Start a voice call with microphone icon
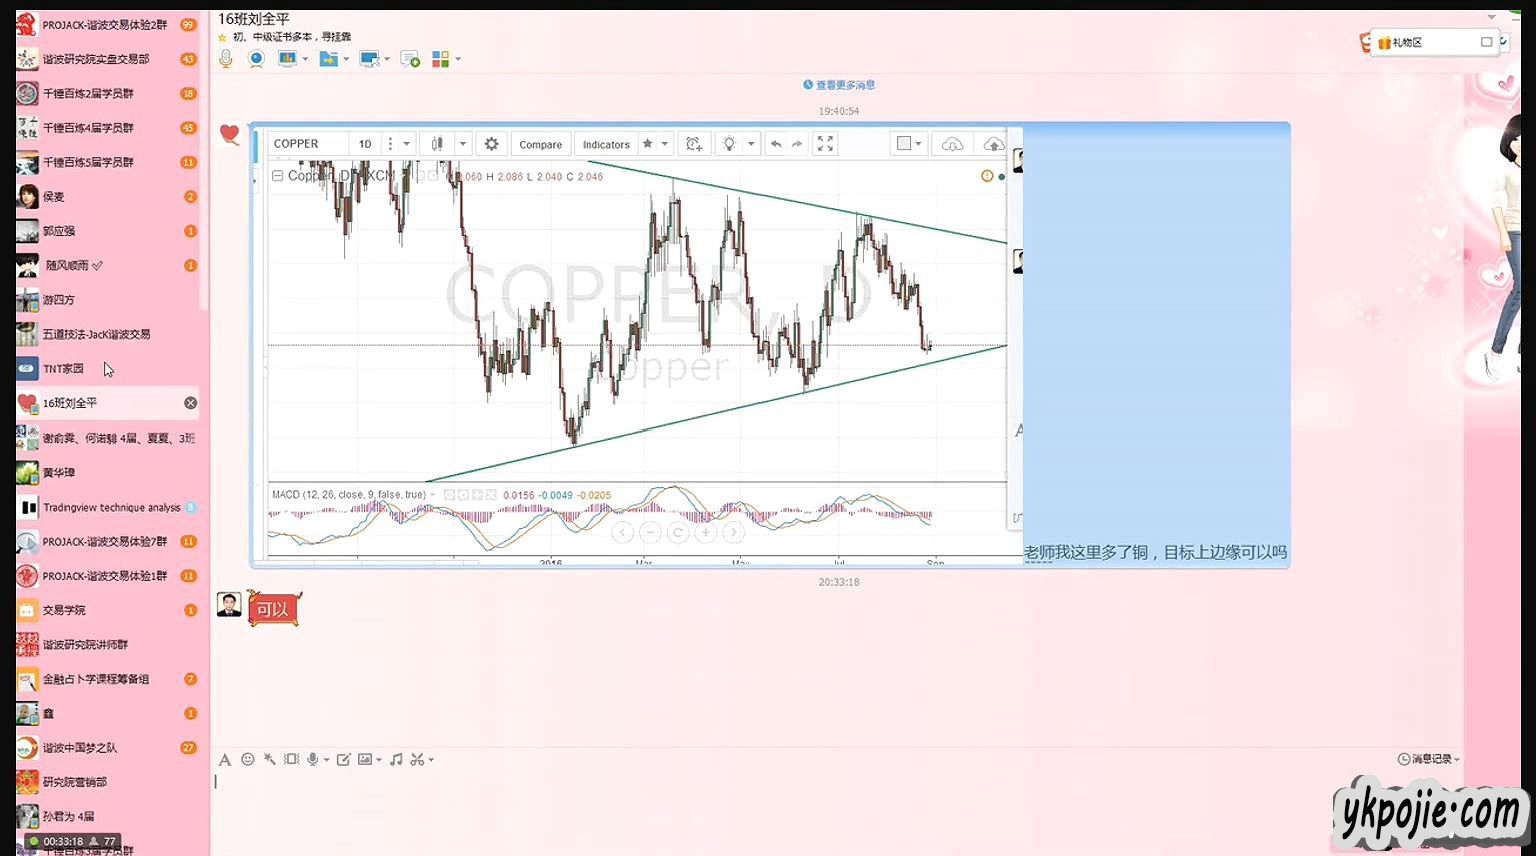The image size is (1536, 856). point(226,60)
